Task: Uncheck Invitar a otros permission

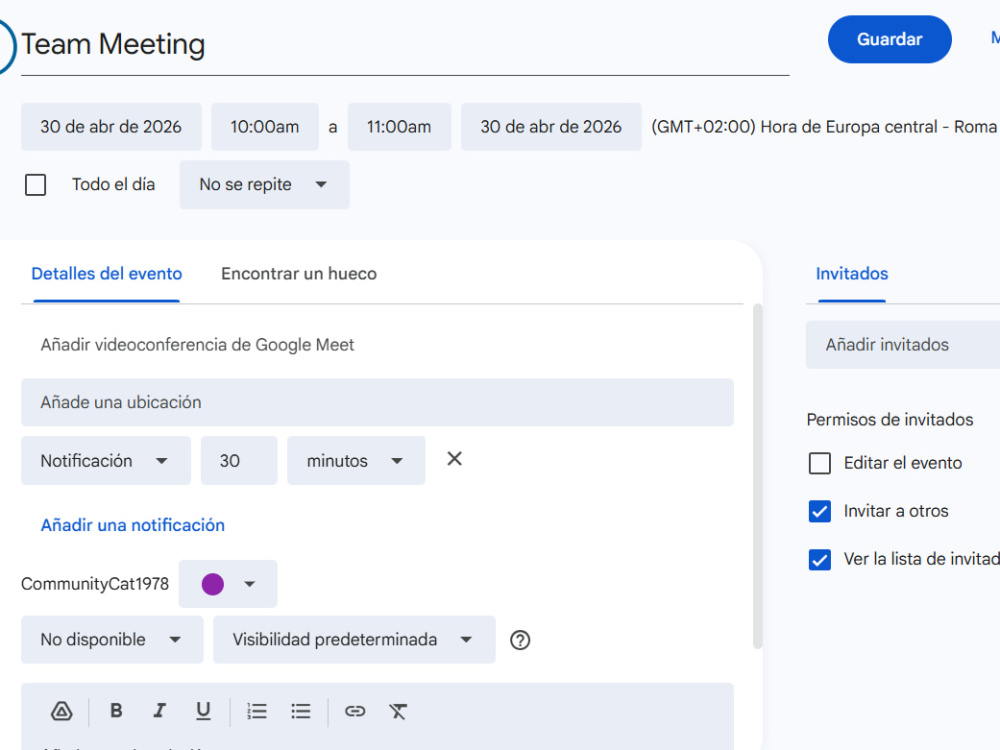Action: click(820, 511)
